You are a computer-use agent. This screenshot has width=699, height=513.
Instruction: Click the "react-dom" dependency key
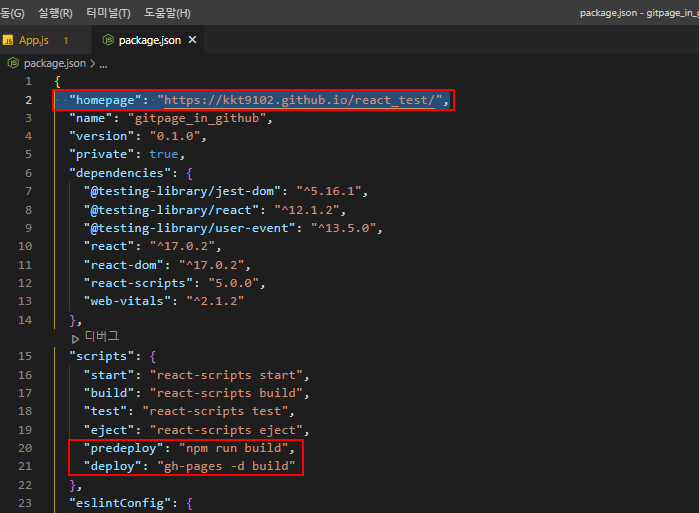(123, 265)
